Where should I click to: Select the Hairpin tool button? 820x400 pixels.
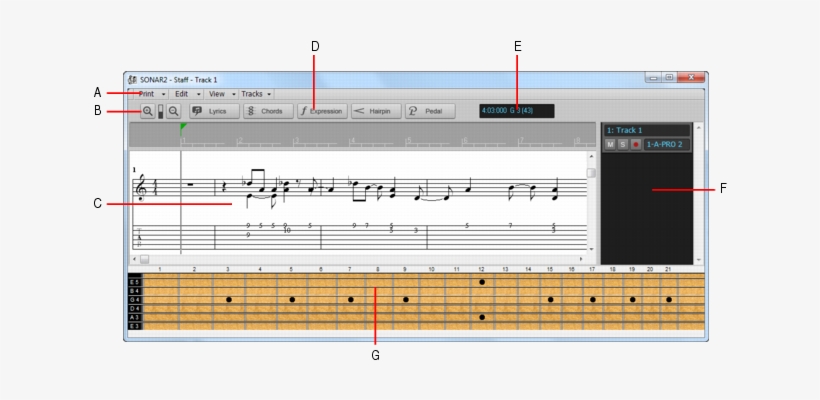(x=377, y=111)
